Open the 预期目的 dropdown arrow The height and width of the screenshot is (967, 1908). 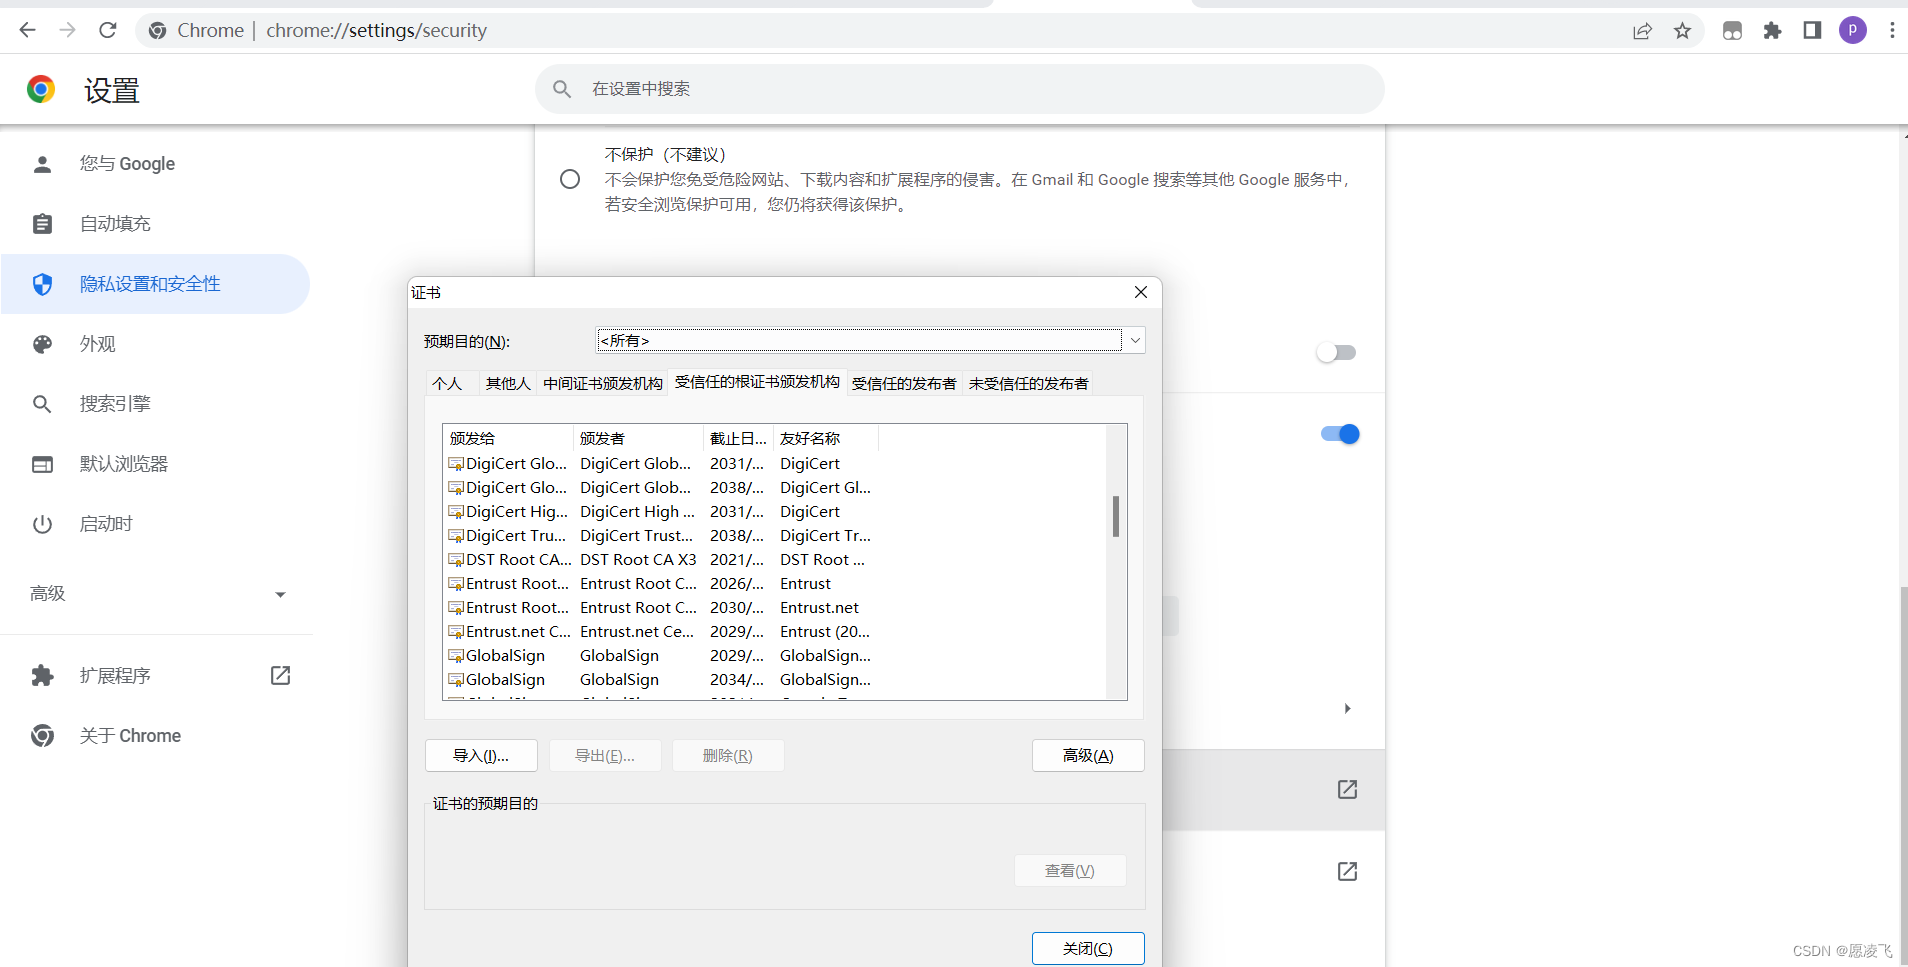click(x=1134, y=341)
